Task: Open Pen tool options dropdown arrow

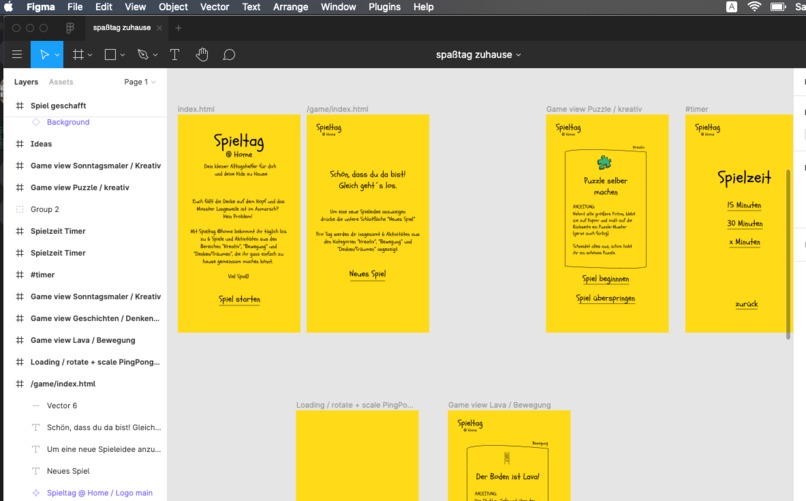Action: [x=155, y=55]
